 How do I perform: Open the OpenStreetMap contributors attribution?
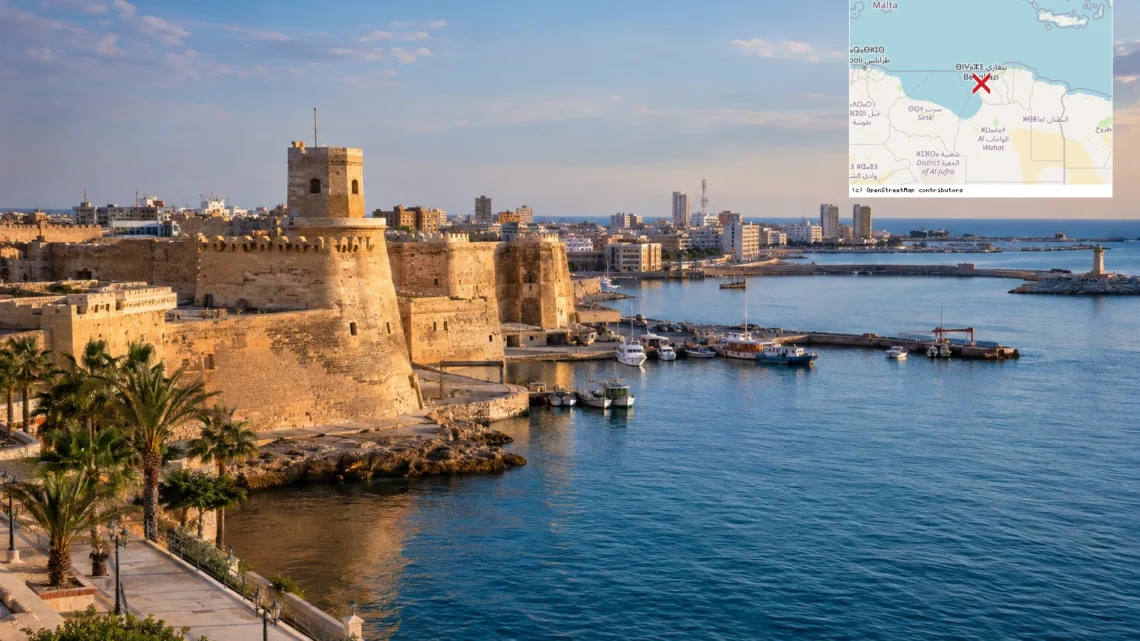(x=907, y=190)
